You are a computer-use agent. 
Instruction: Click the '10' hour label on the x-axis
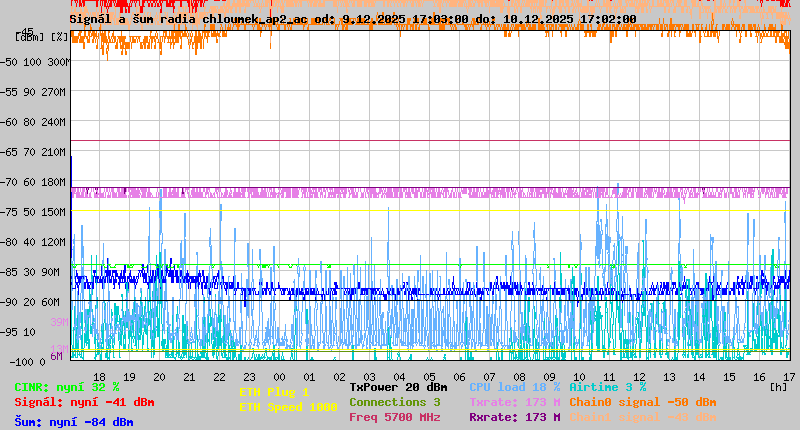click(x=580, y=377)
